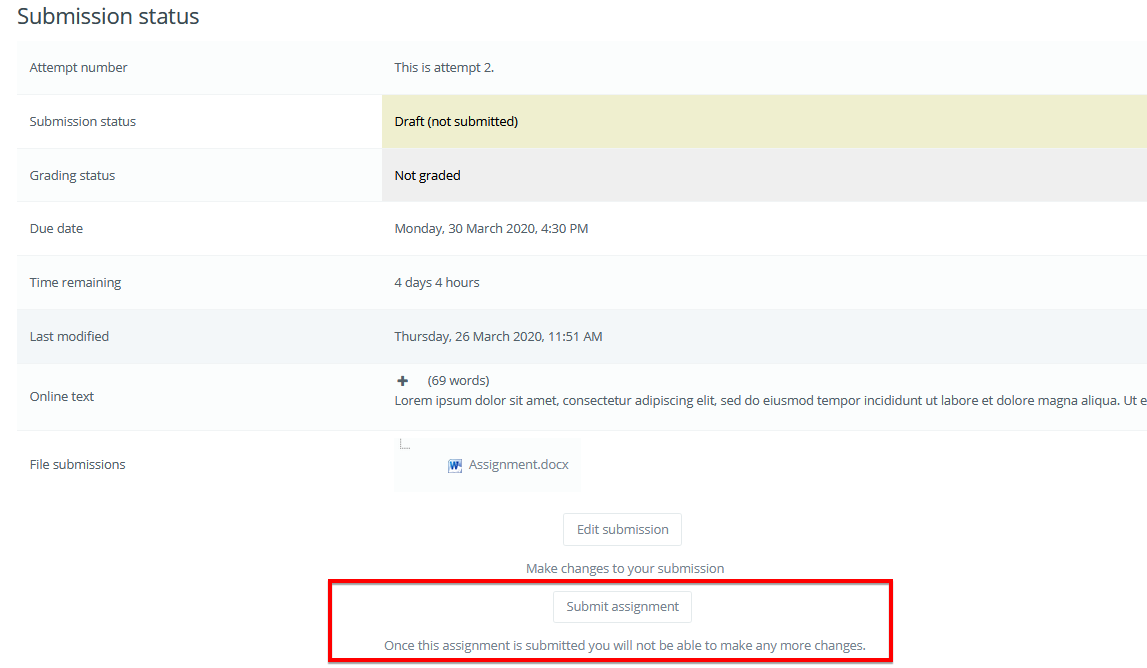This screenshot has height=668, width=1147.
Task: Click the Submission status heading
Action: pyautogui.click(x=108, y=17)
